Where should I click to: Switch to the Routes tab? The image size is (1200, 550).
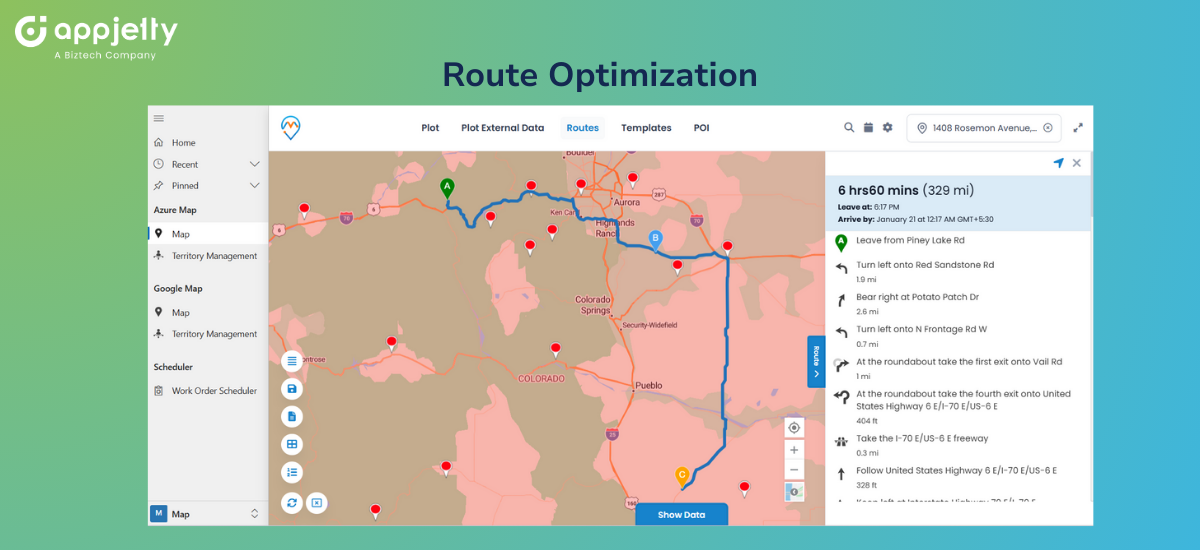pos(582,128)
